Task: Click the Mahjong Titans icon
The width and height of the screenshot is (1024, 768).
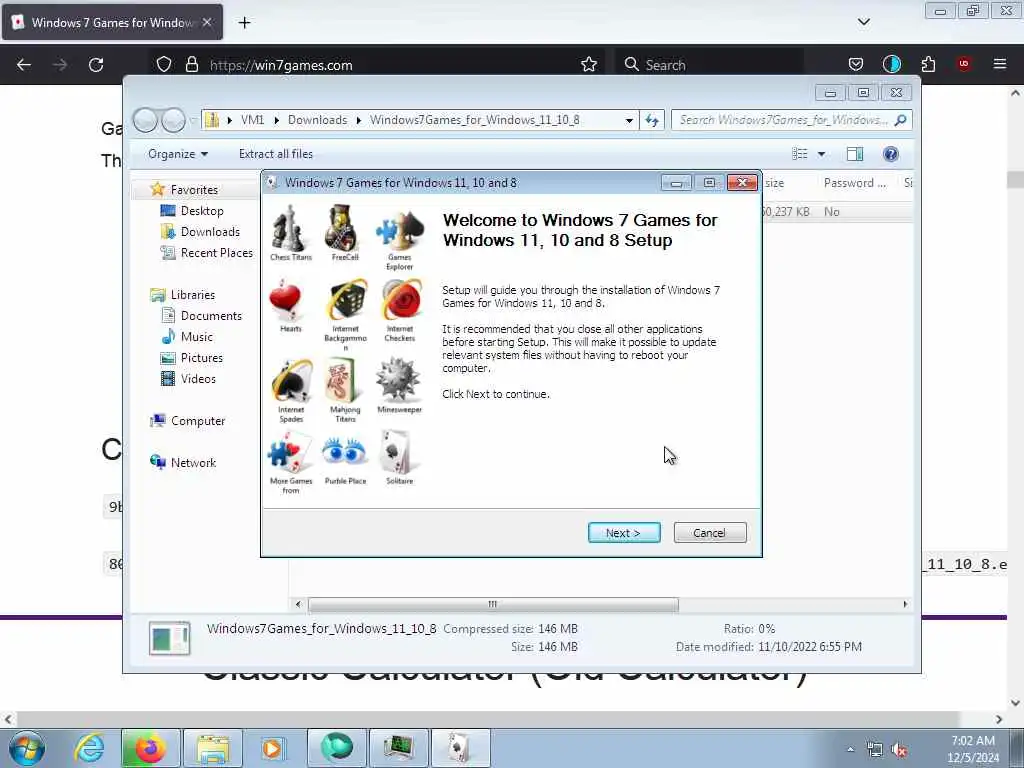Action: click(x=342, y=381)
